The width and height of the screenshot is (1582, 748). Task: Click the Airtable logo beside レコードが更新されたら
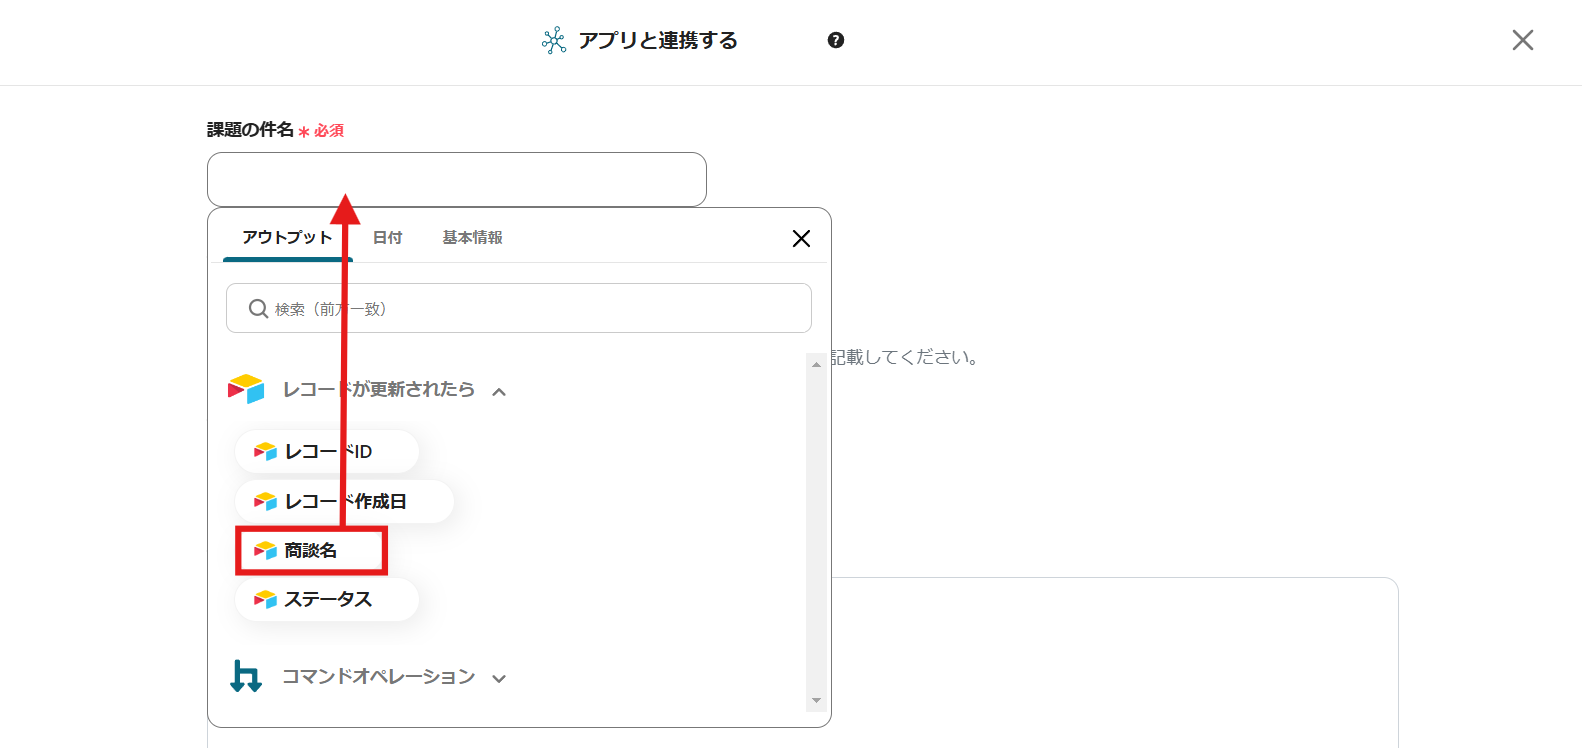coord(246,389)
